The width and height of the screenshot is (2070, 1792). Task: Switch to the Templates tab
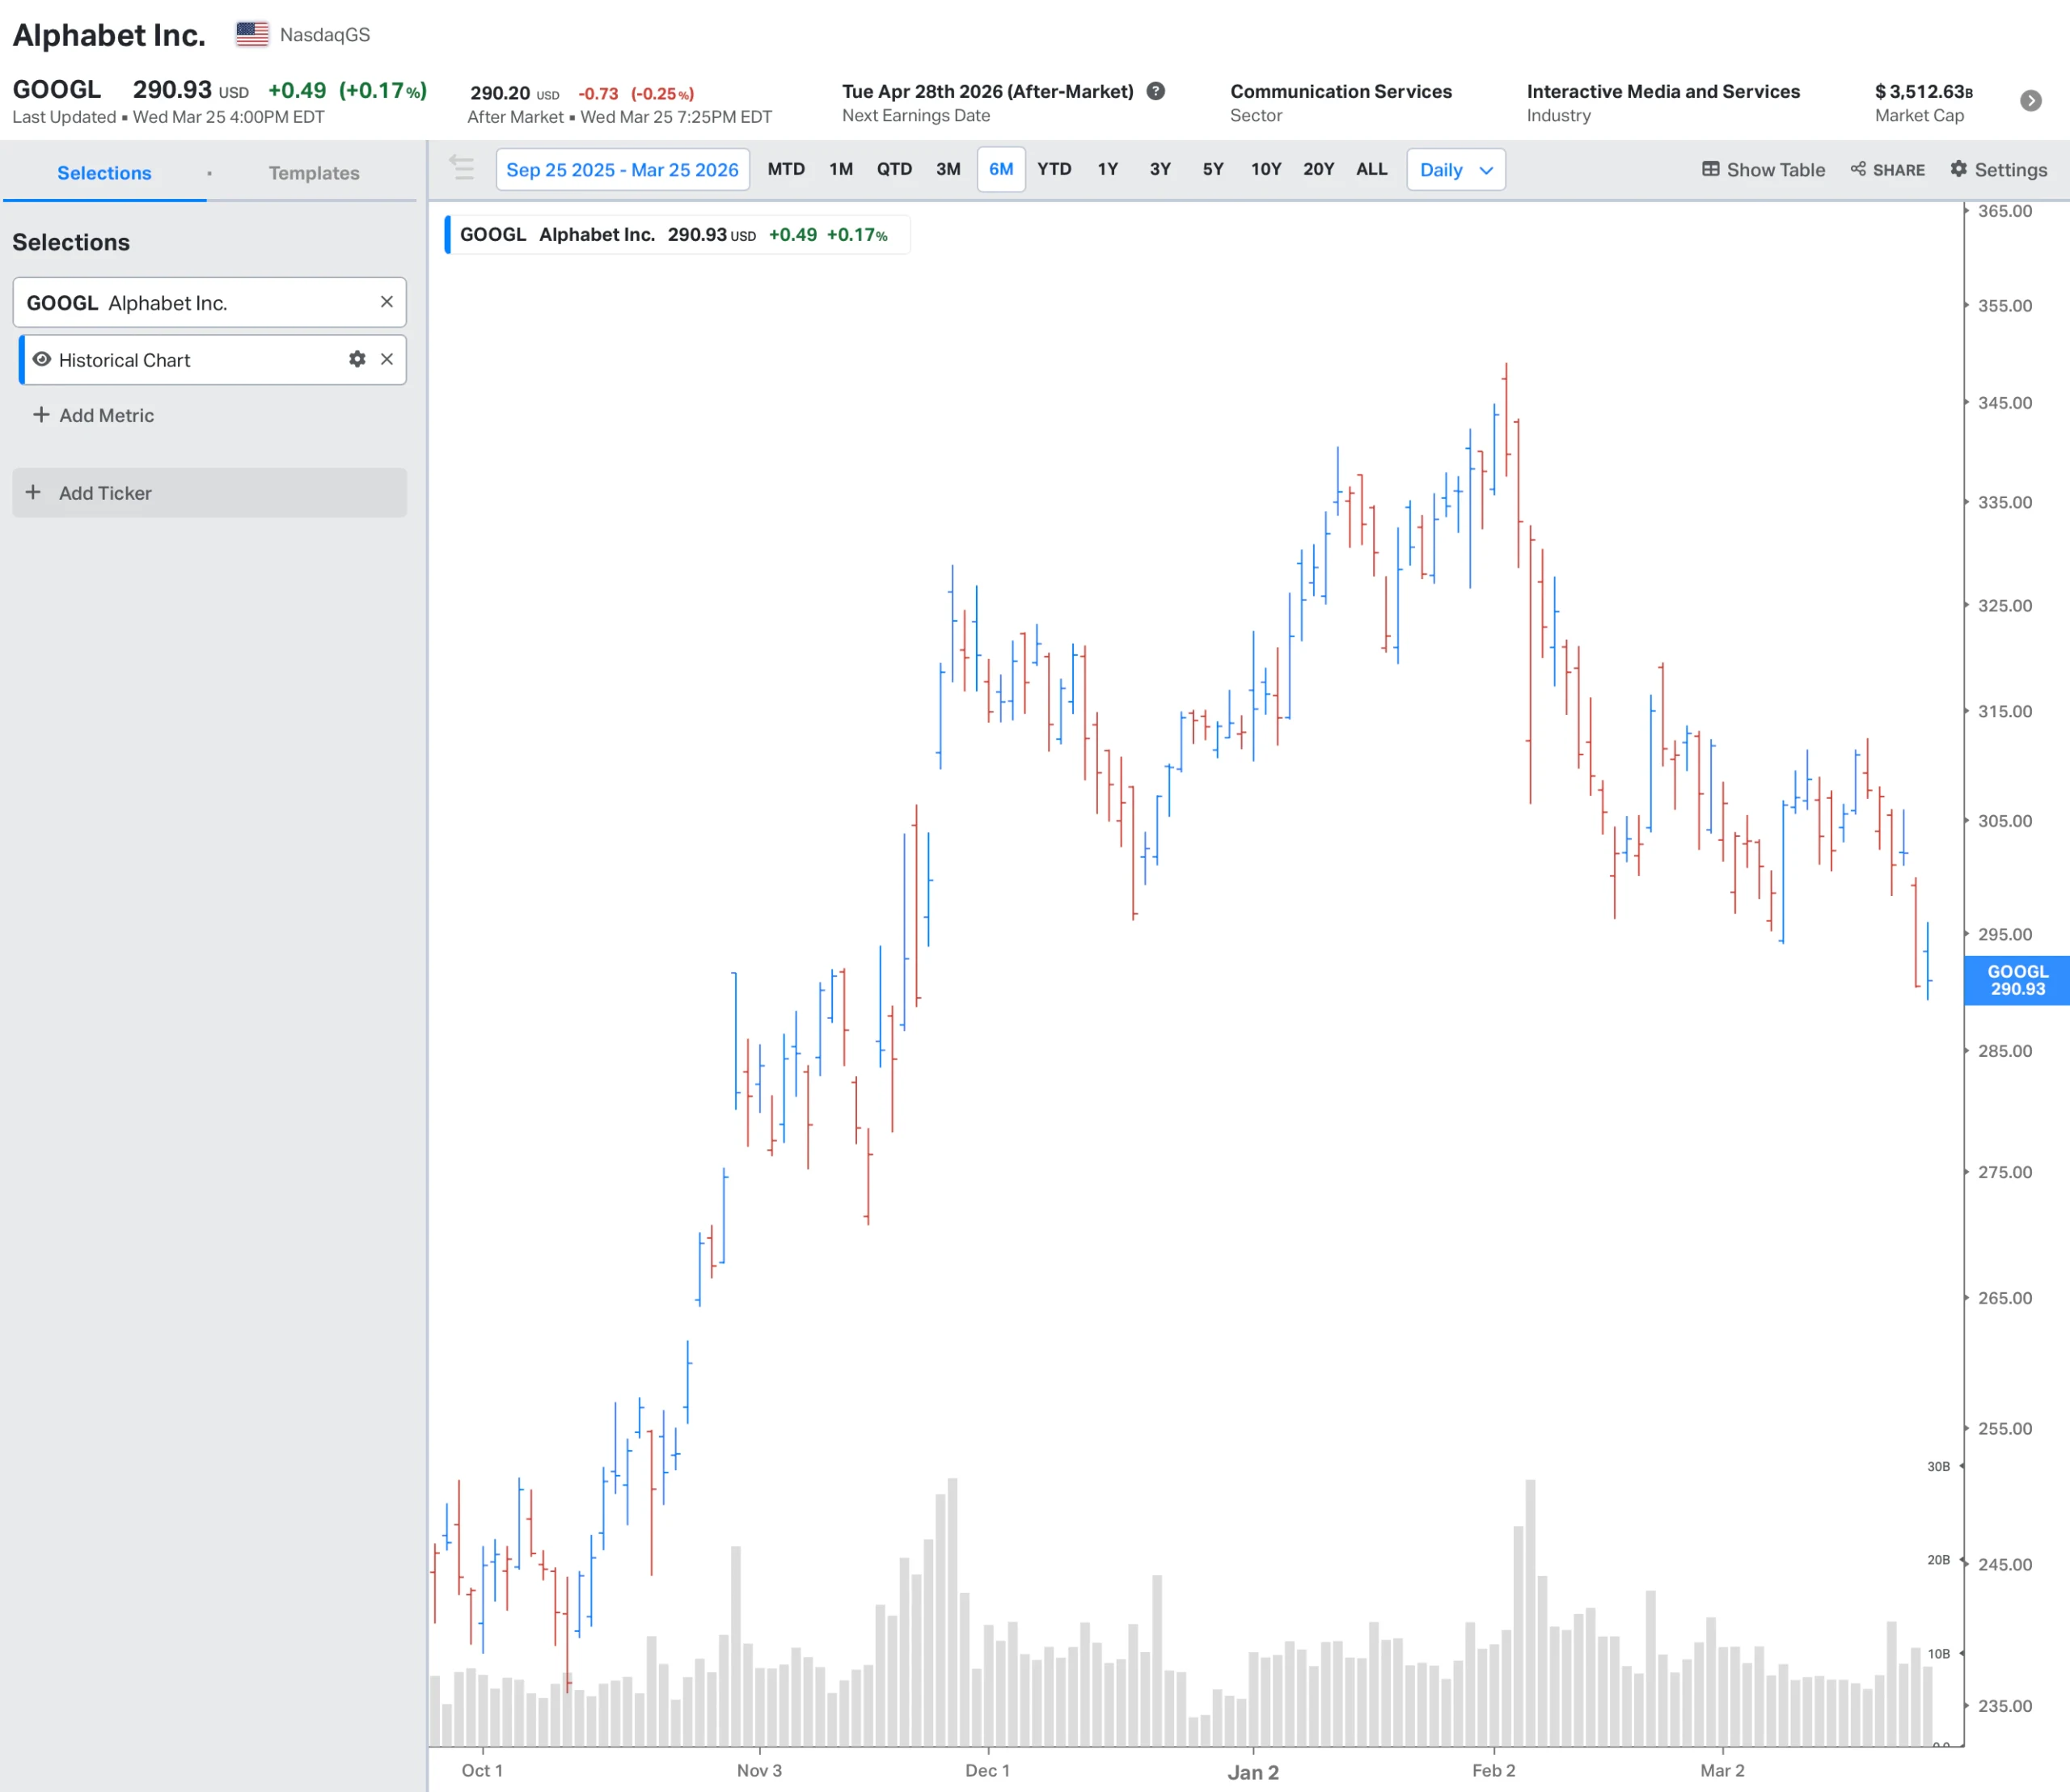[313, 172]
